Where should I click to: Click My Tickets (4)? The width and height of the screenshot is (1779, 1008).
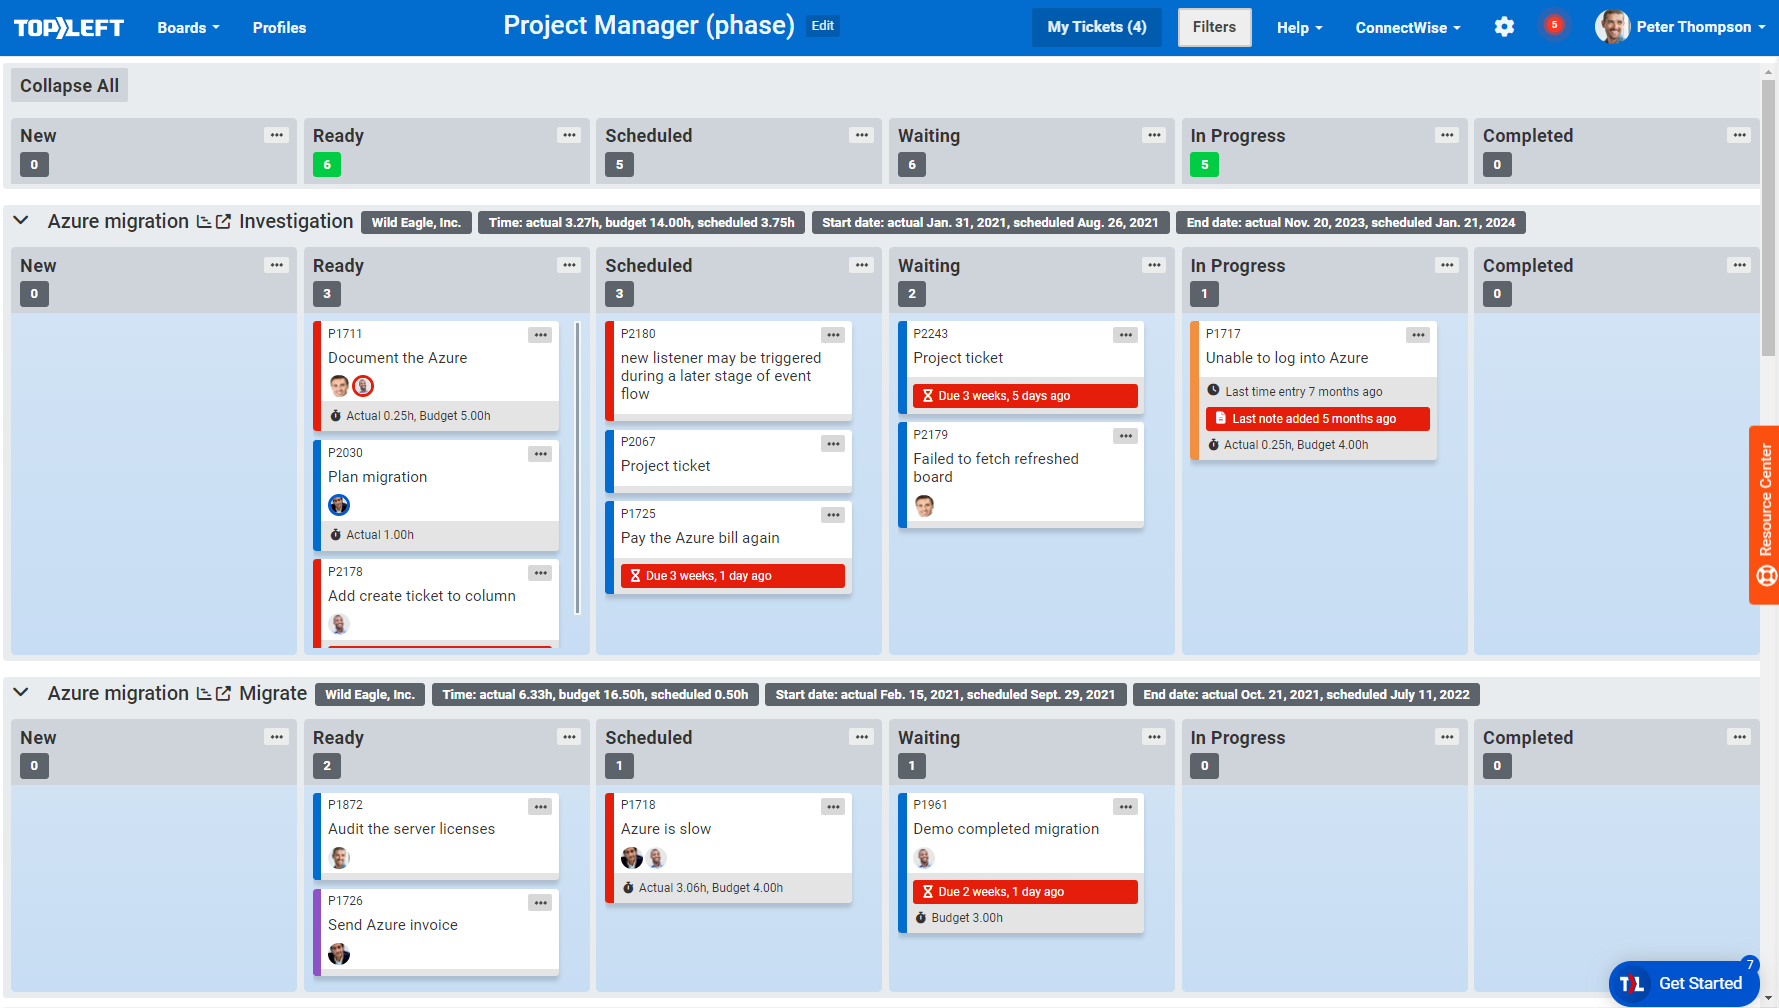pyautogui.click(x=1097, y=27)
